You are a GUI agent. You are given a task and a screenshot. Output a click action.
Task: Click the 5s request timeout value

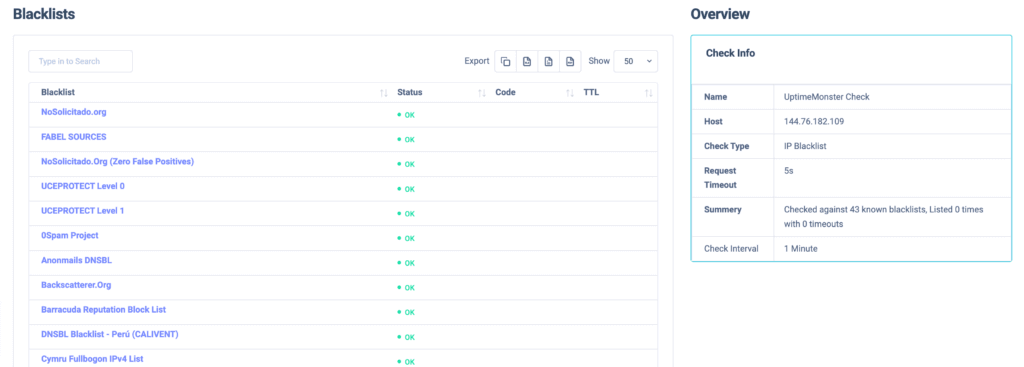click(x=788, y=170)
